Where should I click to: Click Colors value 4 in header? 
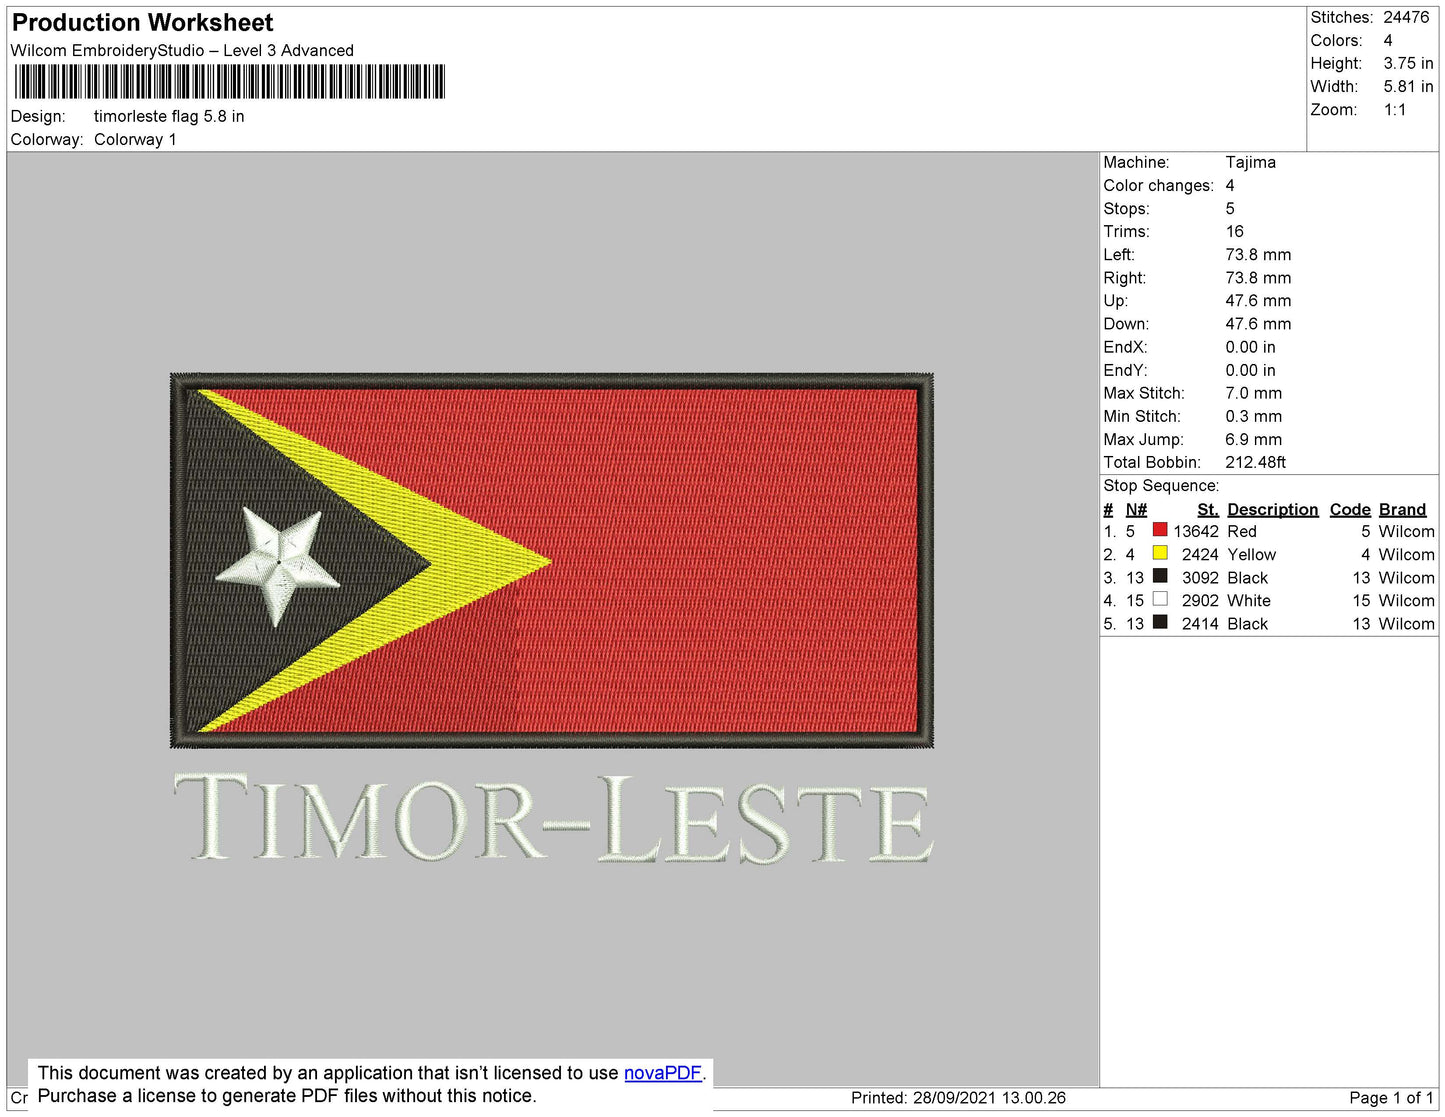point(1388,41)
